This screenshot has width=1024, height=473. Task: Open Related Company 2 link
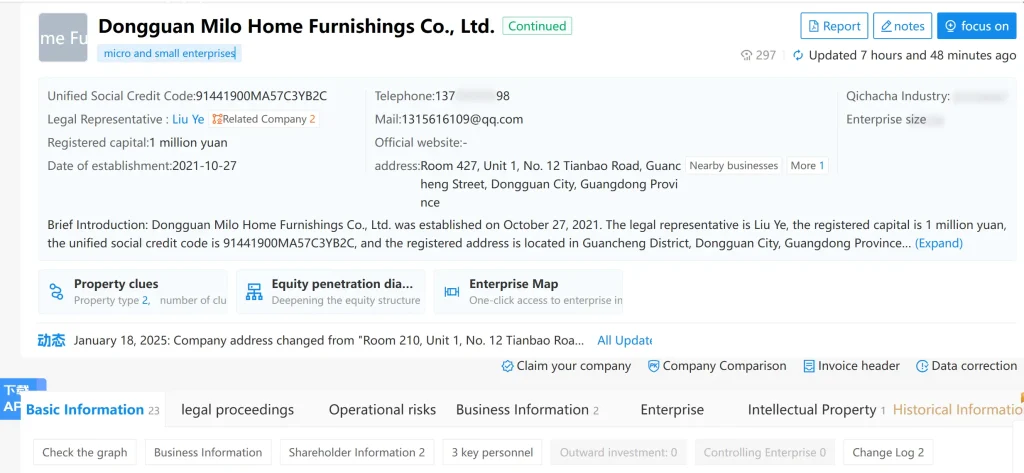pyautogui.click(x=264, y=120)
